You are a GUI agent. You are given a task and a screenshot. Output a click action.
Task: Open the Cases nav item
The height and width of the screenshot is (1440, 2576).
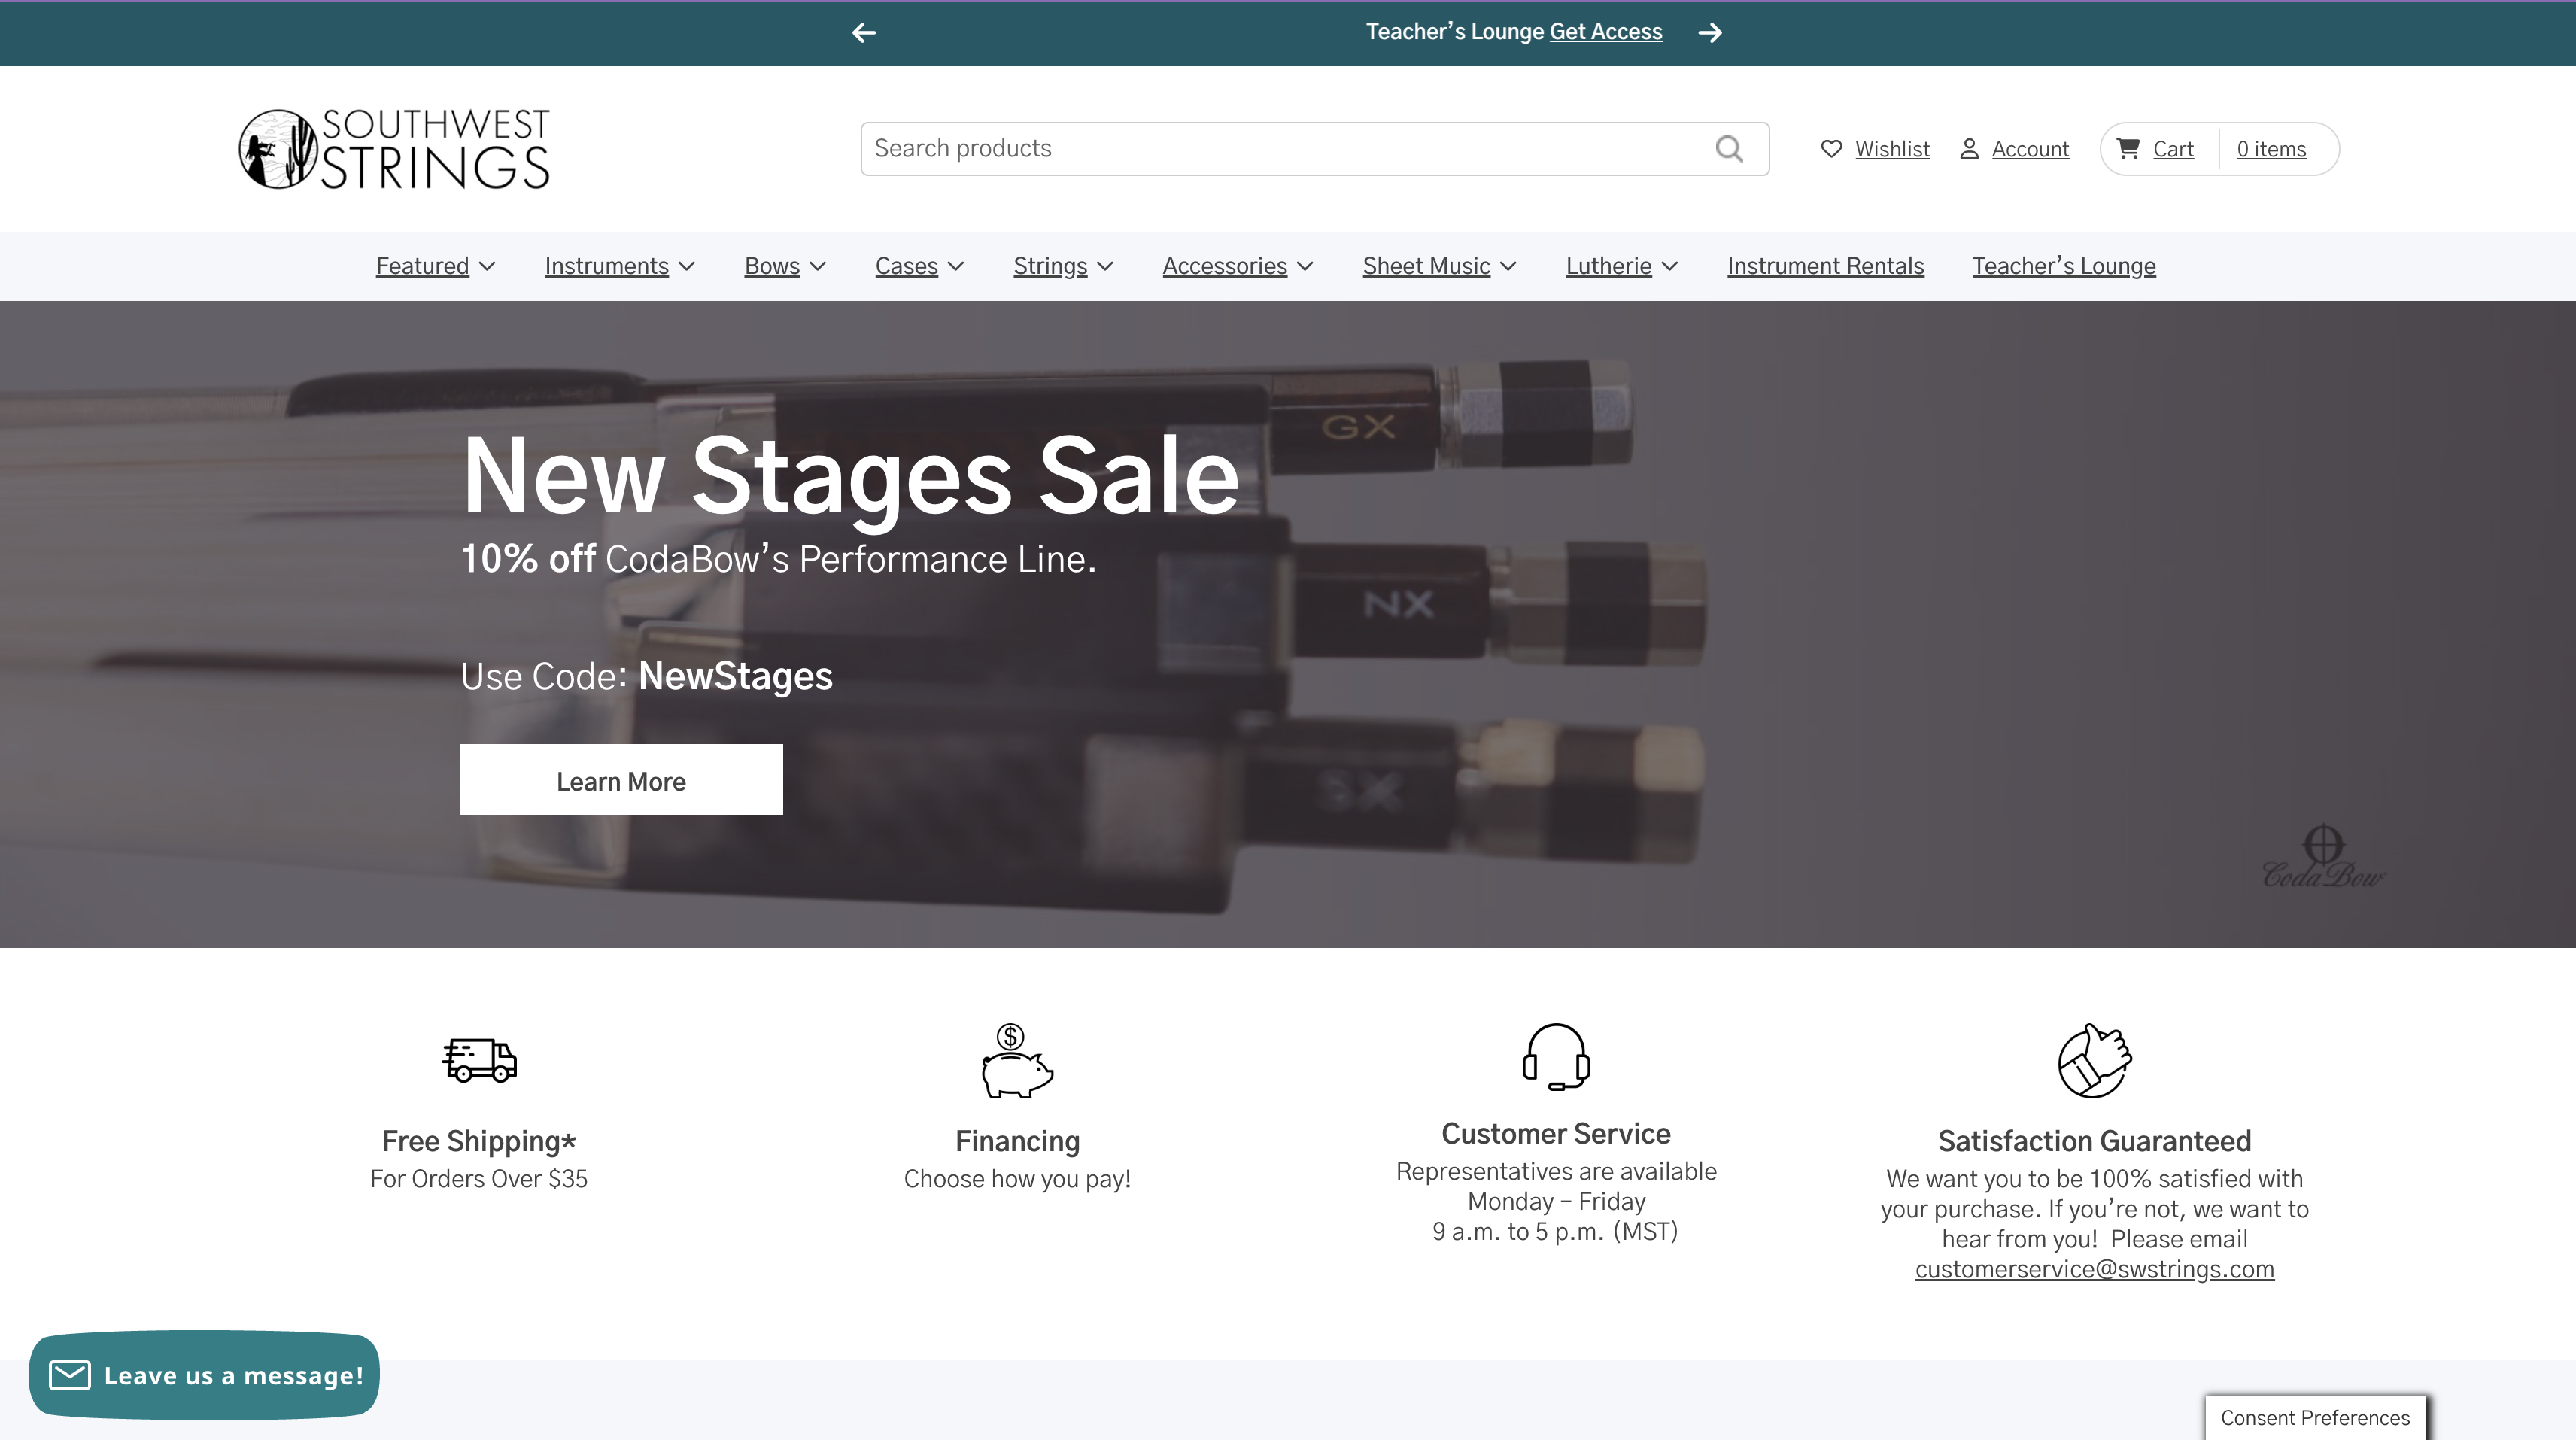point(906,266)
